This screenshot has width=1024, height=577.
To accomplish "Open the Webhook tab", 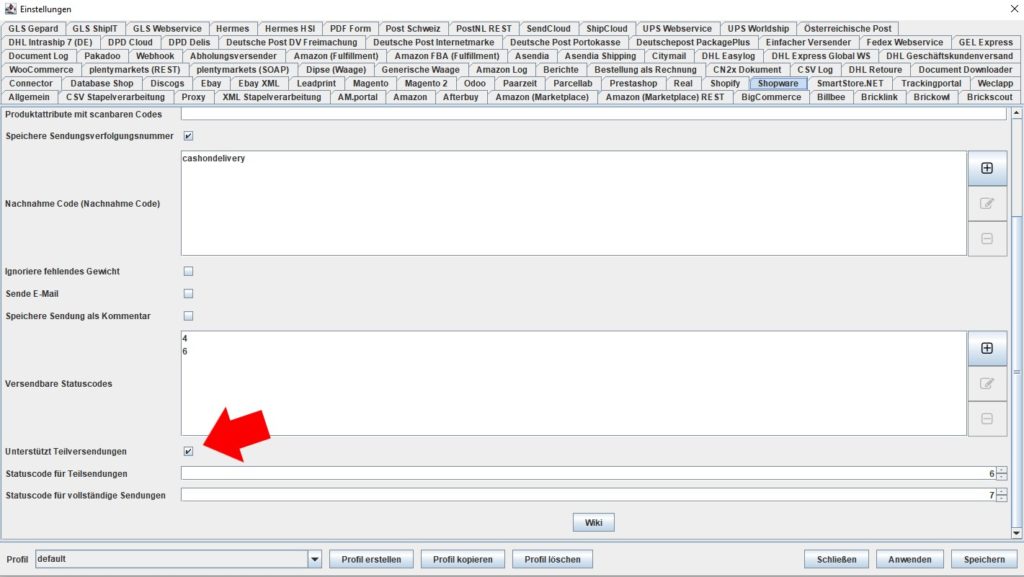I will (x=155, y=56).
